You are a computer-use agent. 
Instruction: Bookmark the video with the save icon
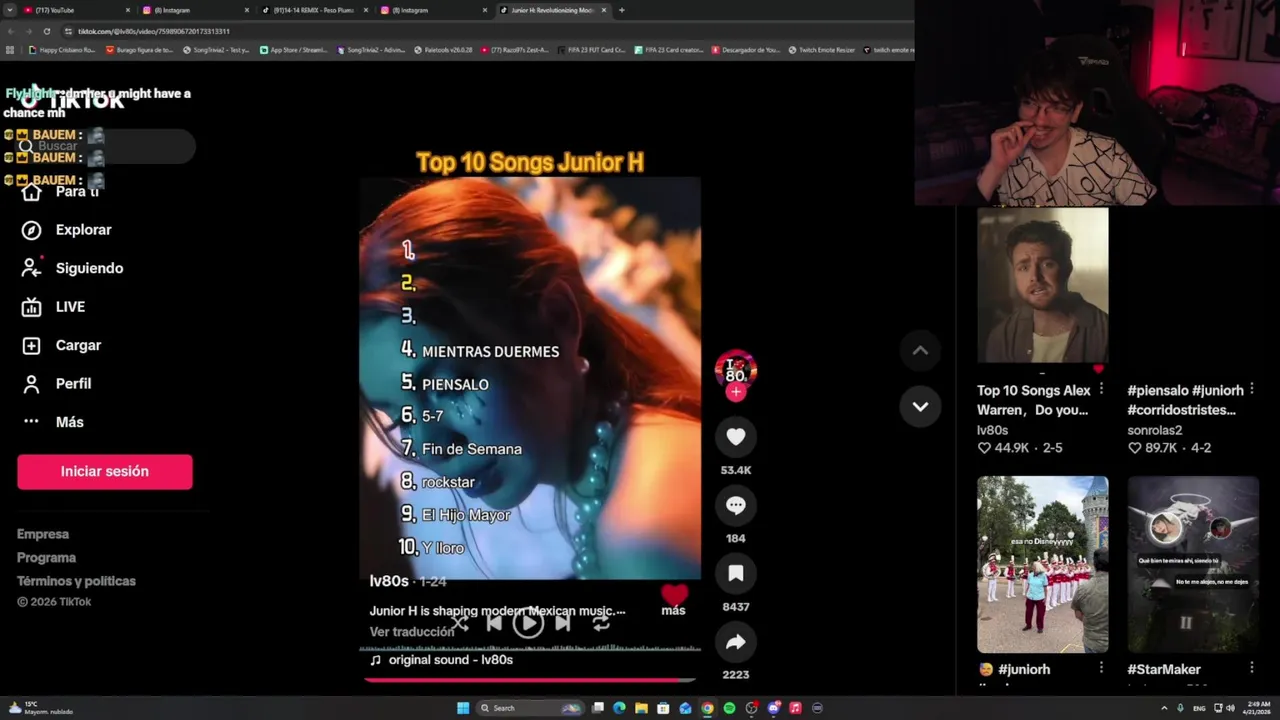coord(735,573)
